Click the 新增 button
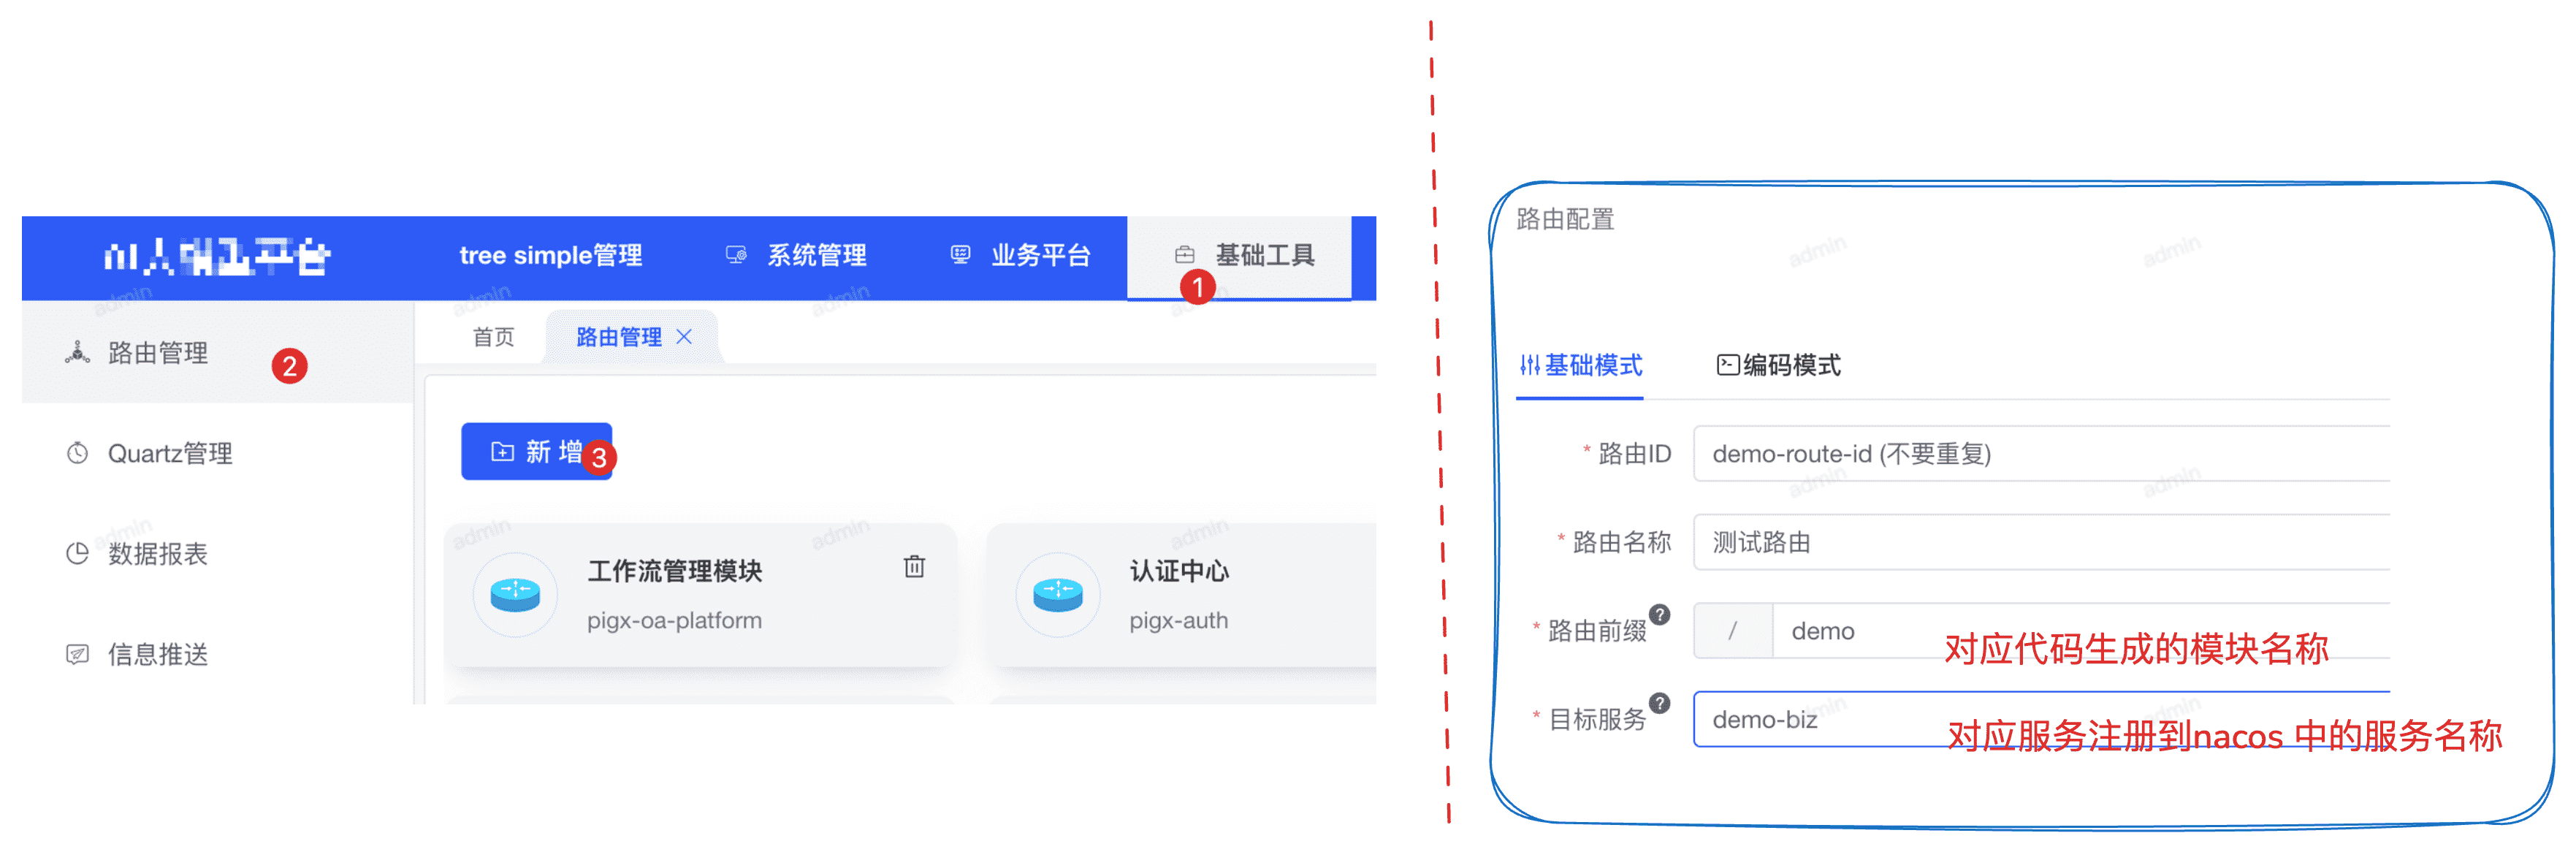The height and width of the screenshot is (852, 2576). [x=536, y=452]
